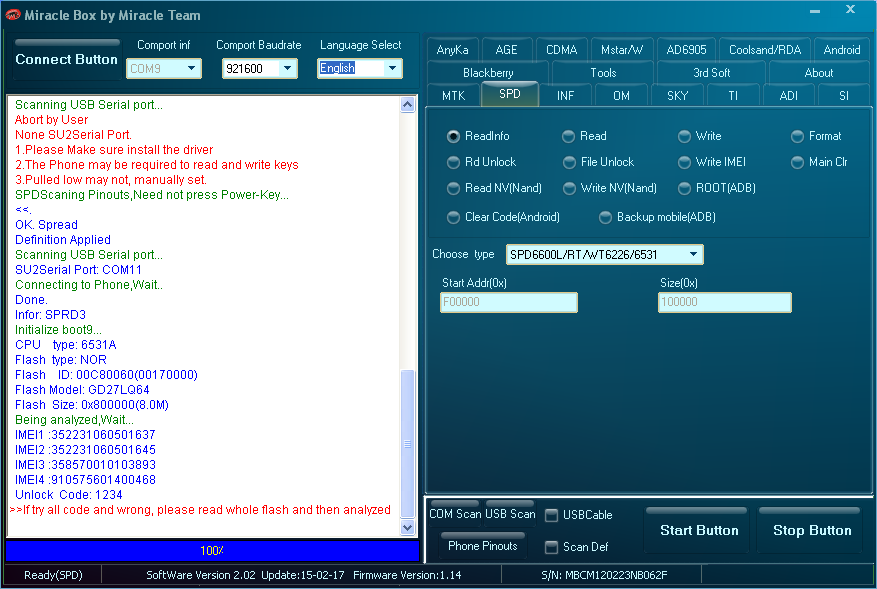This screenshot has width=877, height=589.
Task: Click the Stop Button
Action: click(x=812, y=530)
